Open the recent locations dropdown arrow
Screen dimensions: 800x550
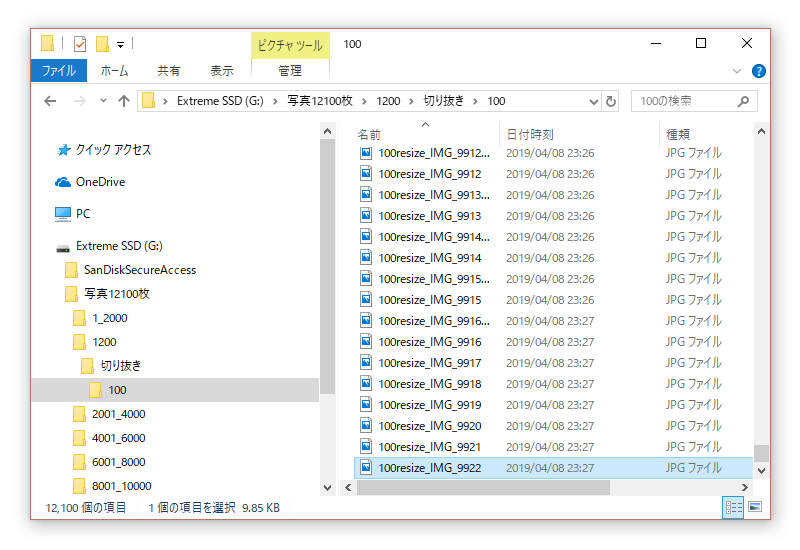pyautogui.click(x=104, y=101)
